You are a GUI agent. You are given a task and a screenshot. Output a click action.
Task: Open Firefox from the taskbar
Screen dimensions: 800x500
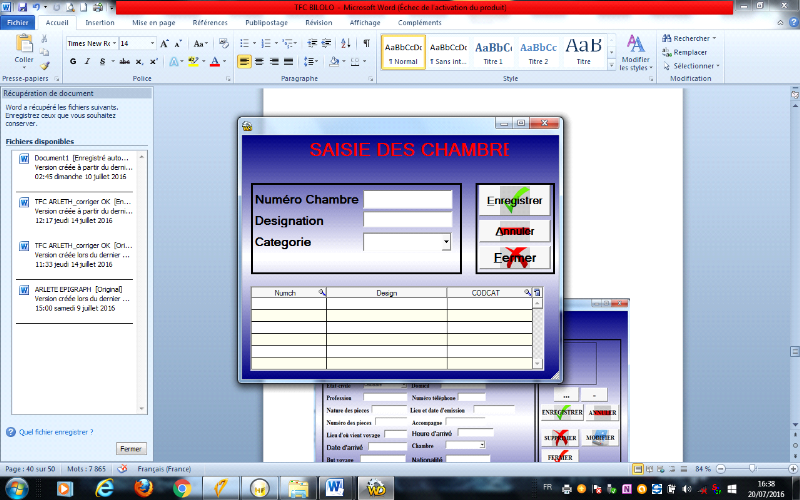(x=143, y=488)
